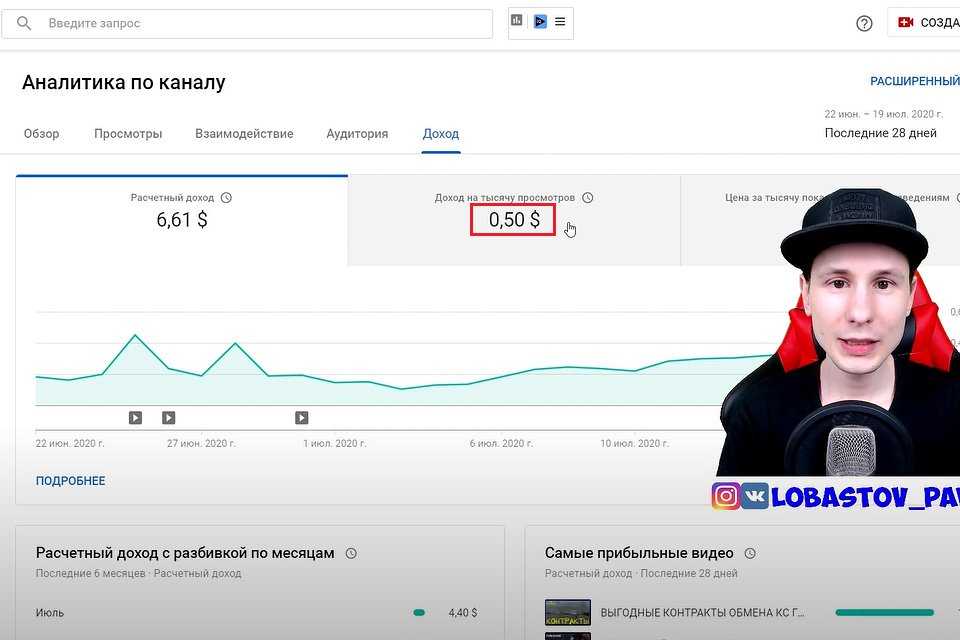Click clock icon beside 'Самые прибыльные видео'

click(750, 554)
